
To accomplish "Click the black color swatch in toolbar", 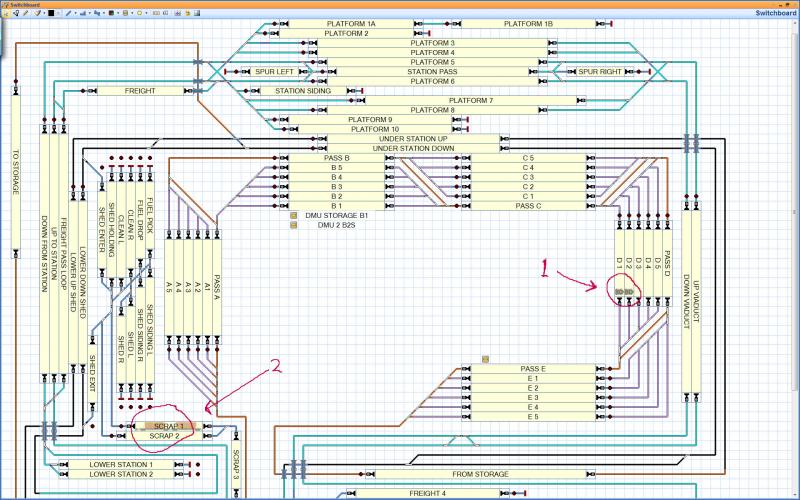I will pos(51,14).
